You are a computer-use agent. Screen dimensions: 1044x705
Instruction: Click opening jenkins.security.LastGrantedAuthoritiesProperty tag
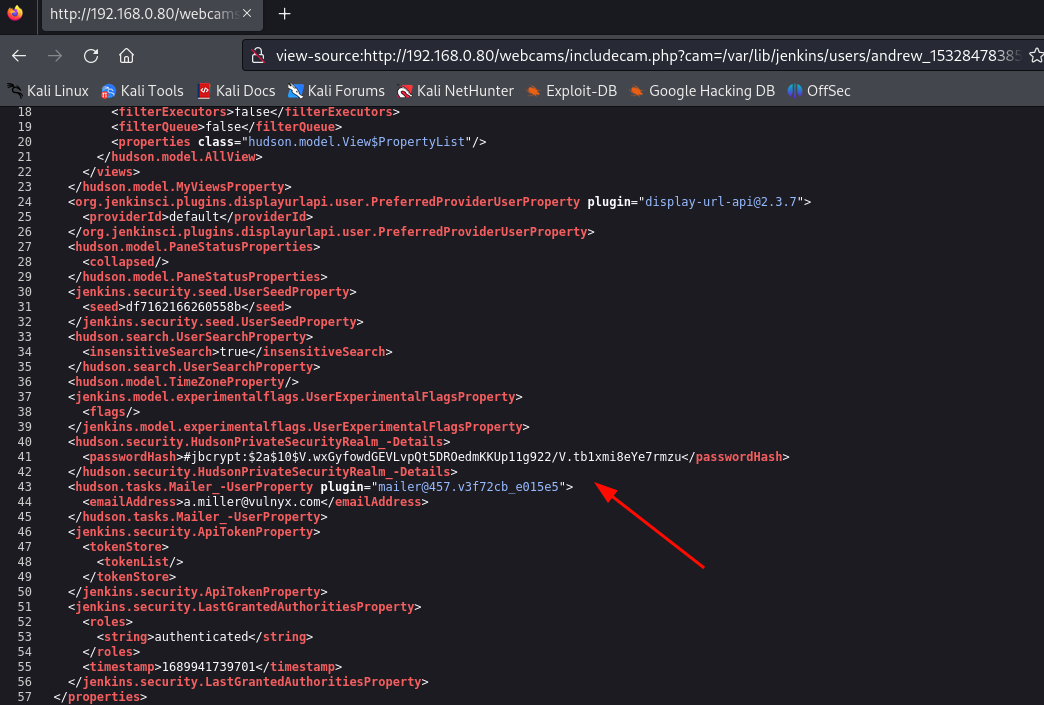(244, 606)
